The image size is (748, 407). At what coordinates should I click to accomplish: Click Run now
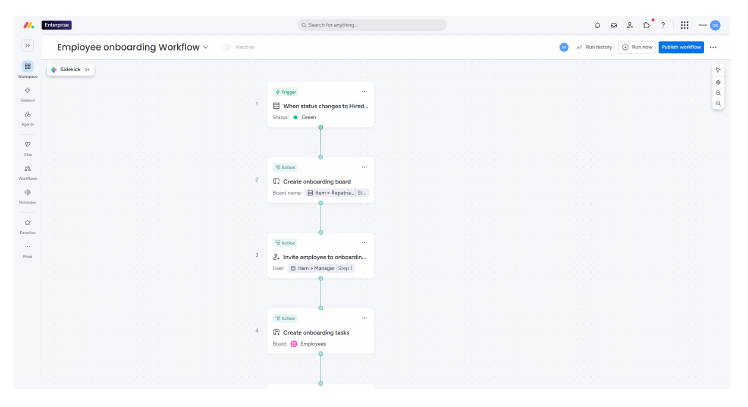[637, 47]
